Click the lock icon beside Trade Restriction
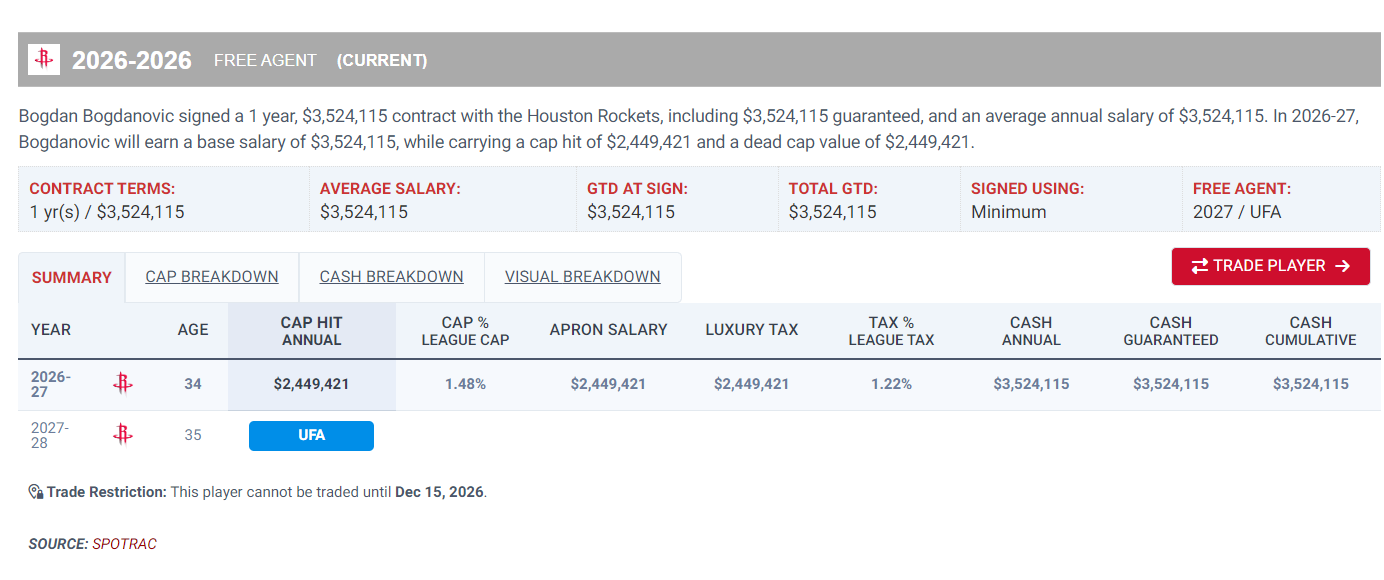 pos(36,492)
